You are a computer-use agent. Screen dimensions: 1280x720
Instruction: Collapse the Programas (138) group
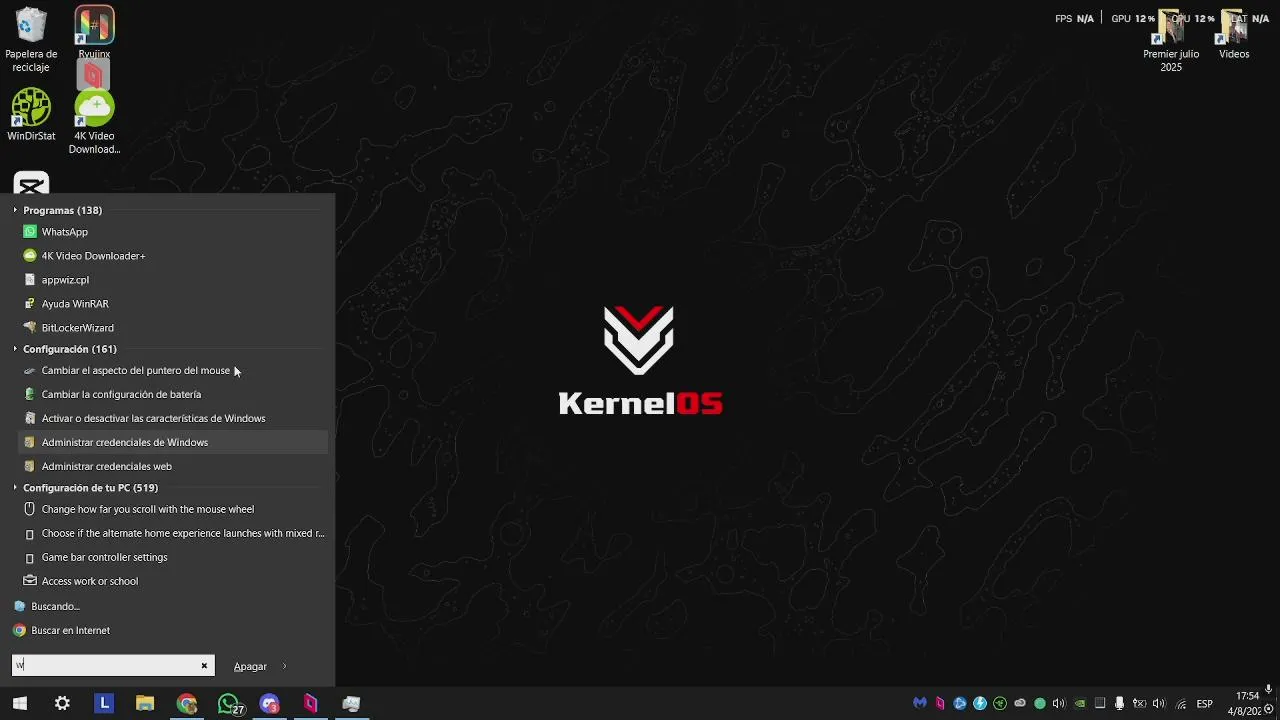(x=15, y=210)
